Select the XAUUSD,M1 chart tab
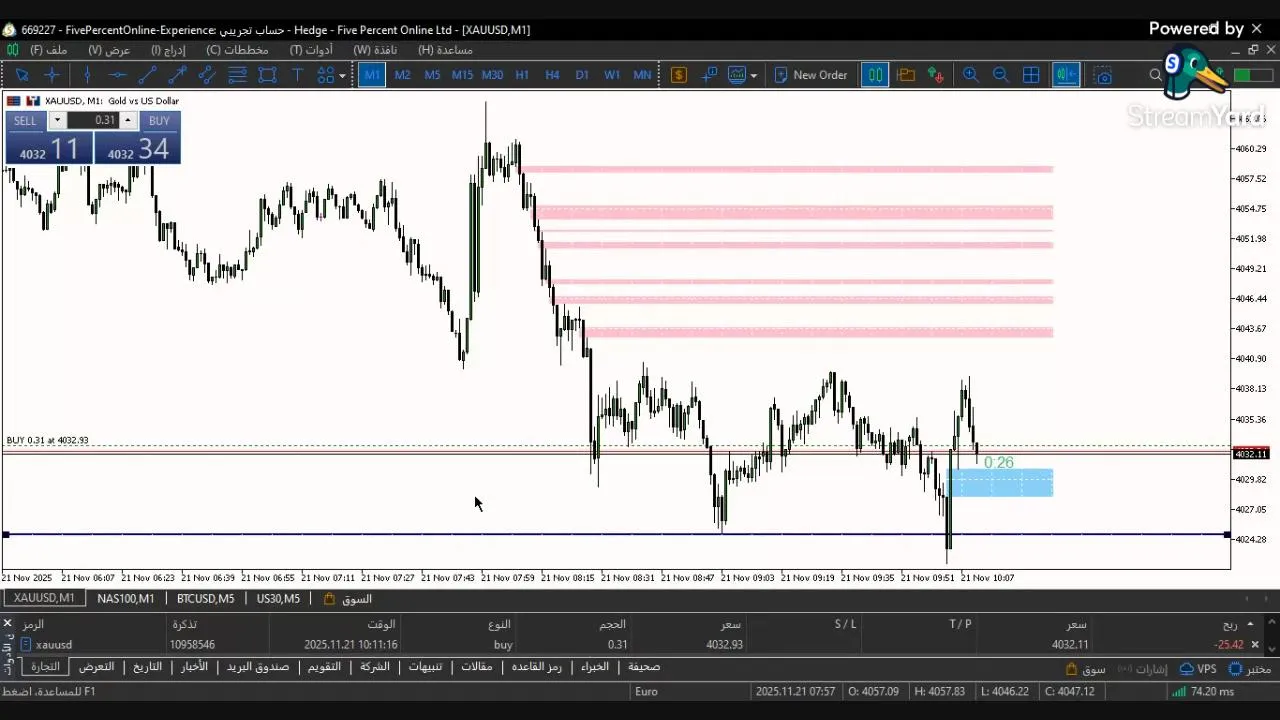 [44, 598]
